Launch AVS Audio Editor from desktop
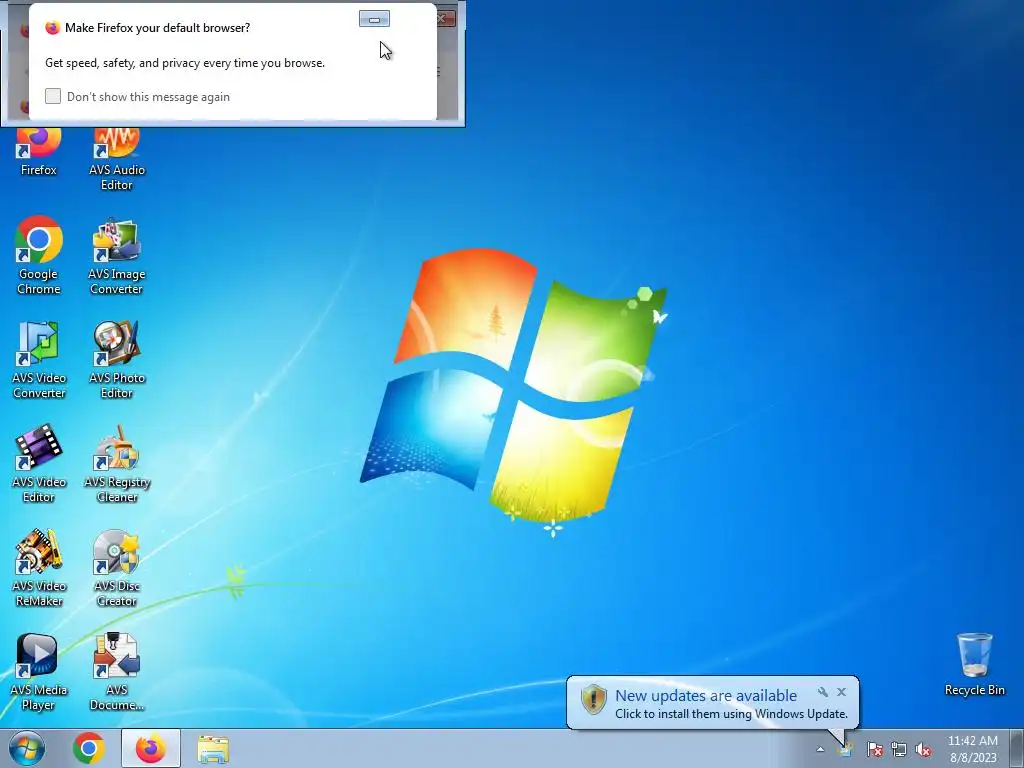 click(x=116, y=159)
